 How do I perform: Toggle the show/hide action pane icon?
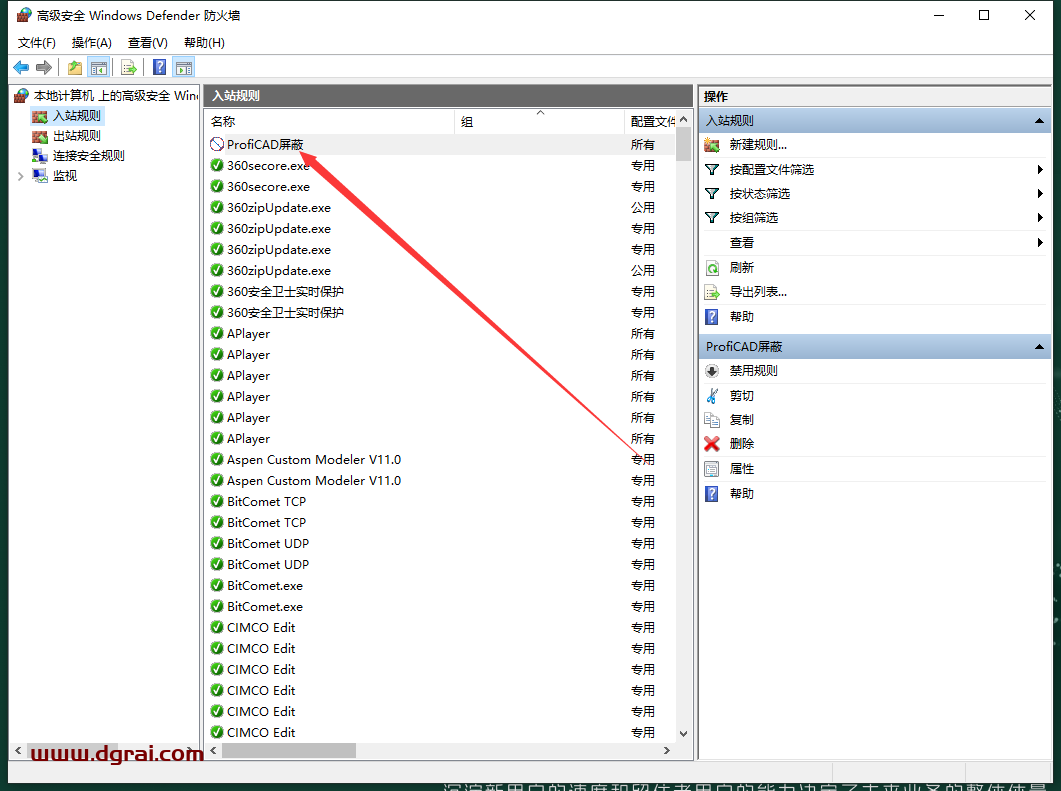tap(183, 67)
